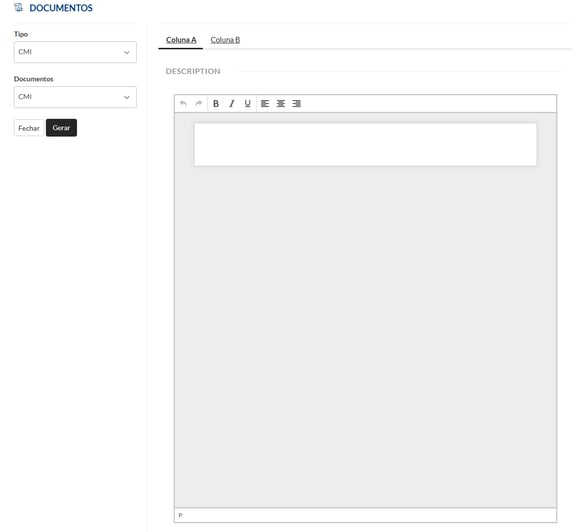
Task: Switch to the Coluna B tab
Action: [x=225, y=40]
